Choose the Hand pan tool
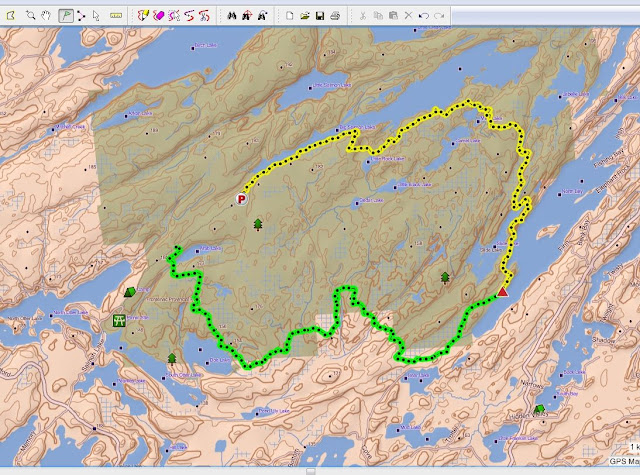This screenshot has width=640, height=475. pyautogui.click(x=47, y=16)
